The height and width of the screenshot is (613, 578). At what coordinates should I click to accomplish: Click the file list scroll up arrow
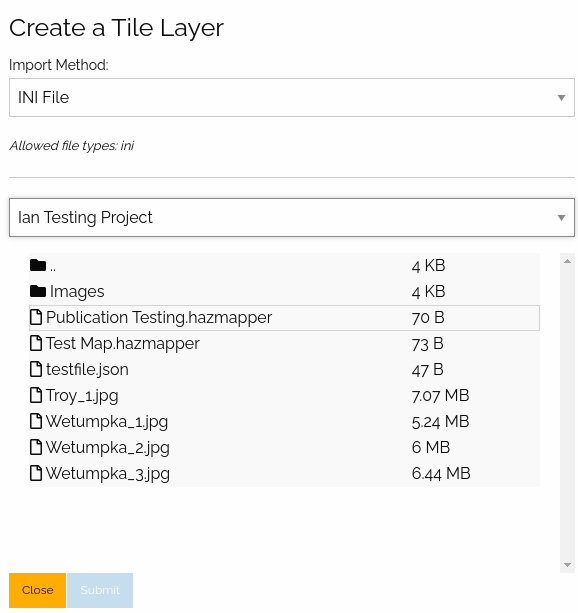(567, 261)
